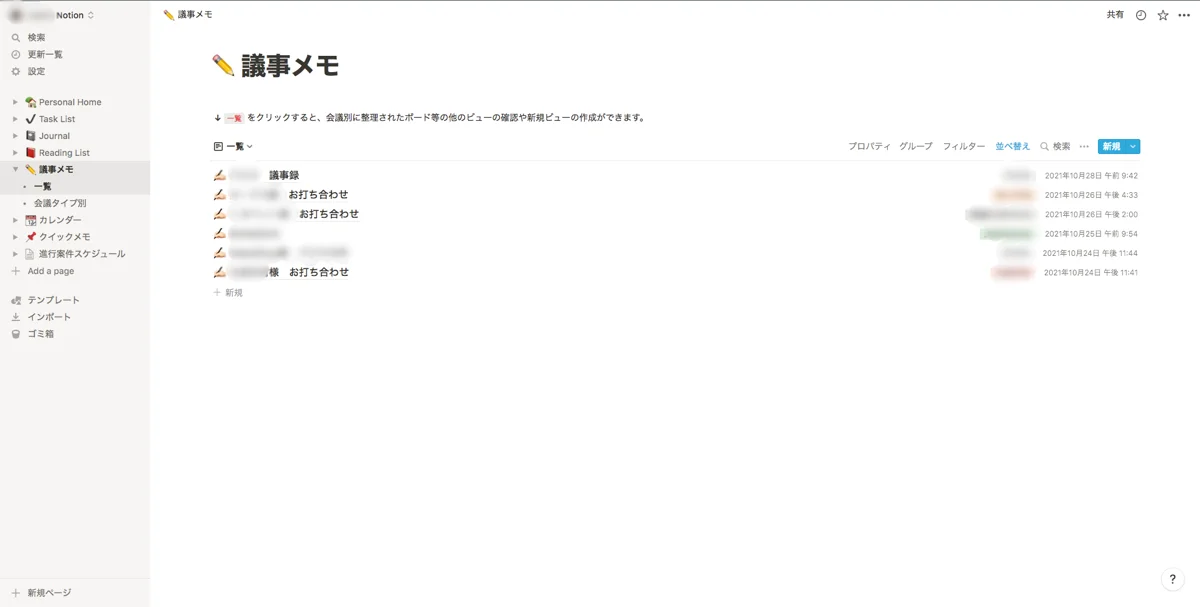Open page history clock icon
The image size is (1200, 607).
[x=1141, y=15]
